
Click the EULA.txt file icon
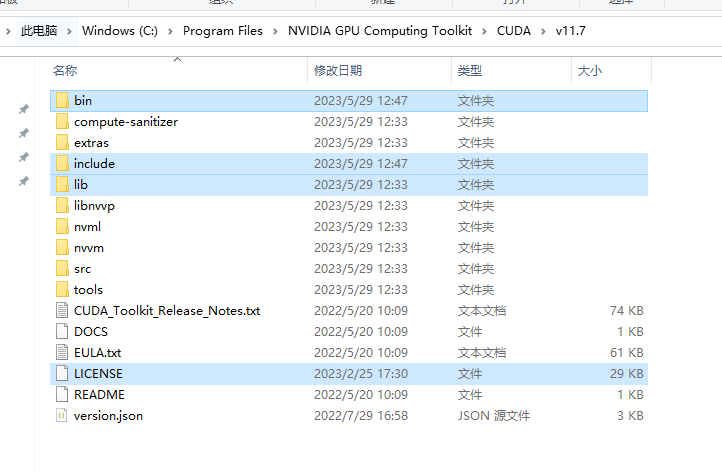(62, 353)
